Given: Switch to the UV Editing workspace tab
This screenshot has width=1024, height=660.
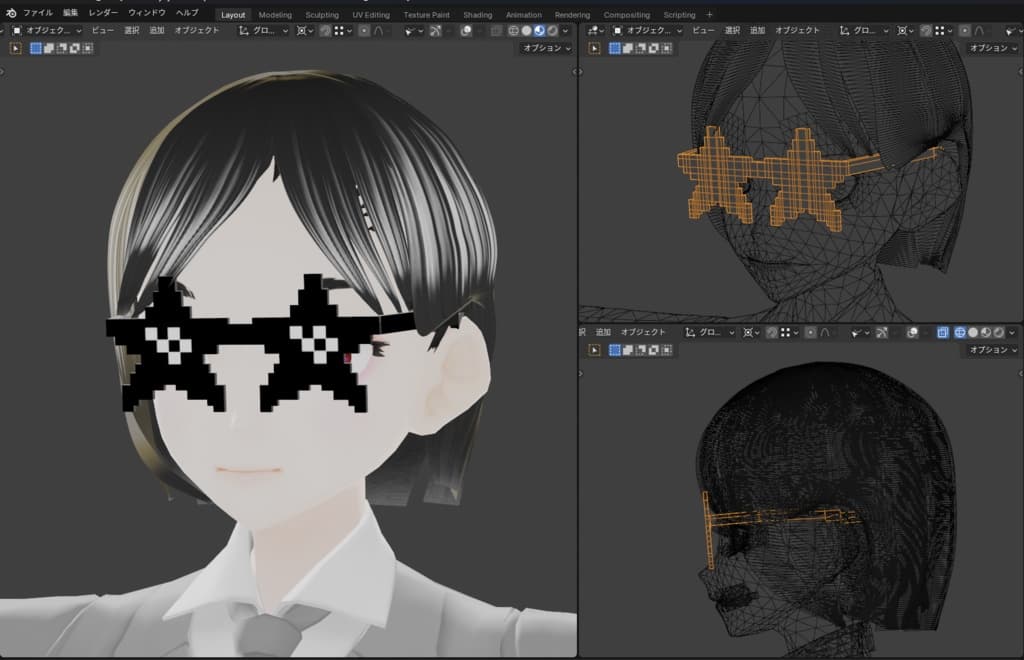Looking at the screenshot, I should (370, 15).
